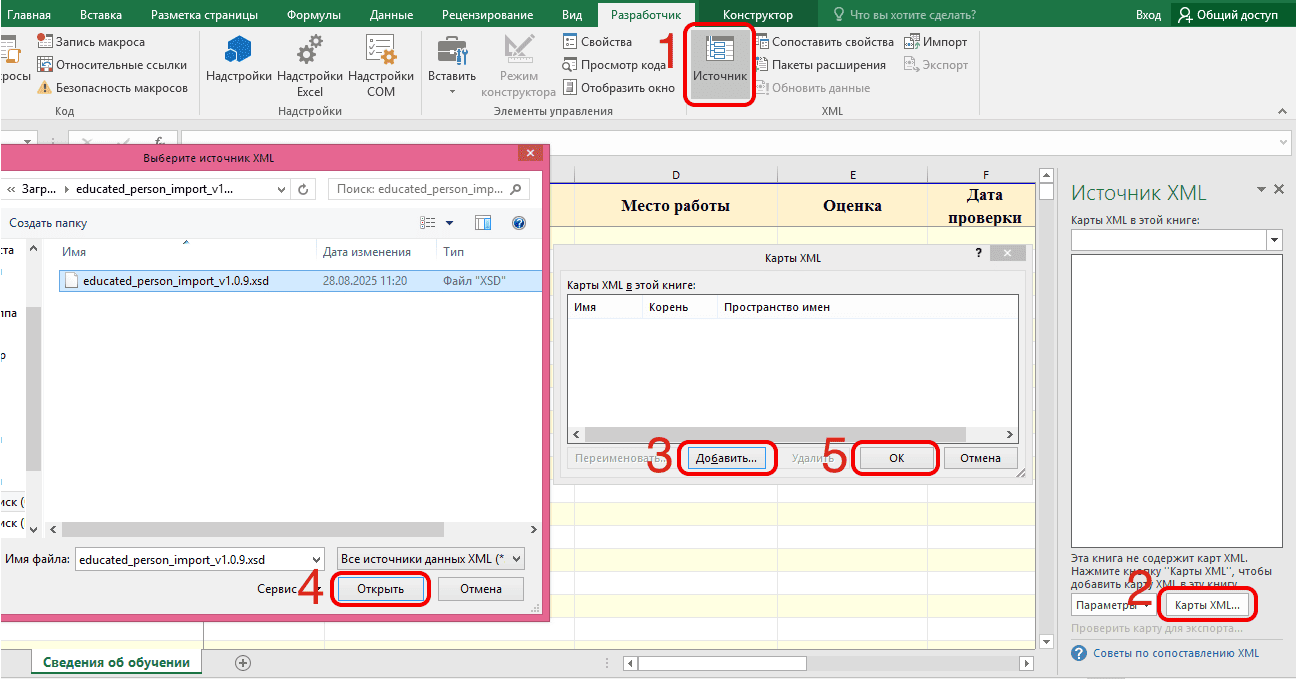This screenshot has width=1296, height=679.
Task: Click Сопоставить свойства button
Action: tap(824, 42)
